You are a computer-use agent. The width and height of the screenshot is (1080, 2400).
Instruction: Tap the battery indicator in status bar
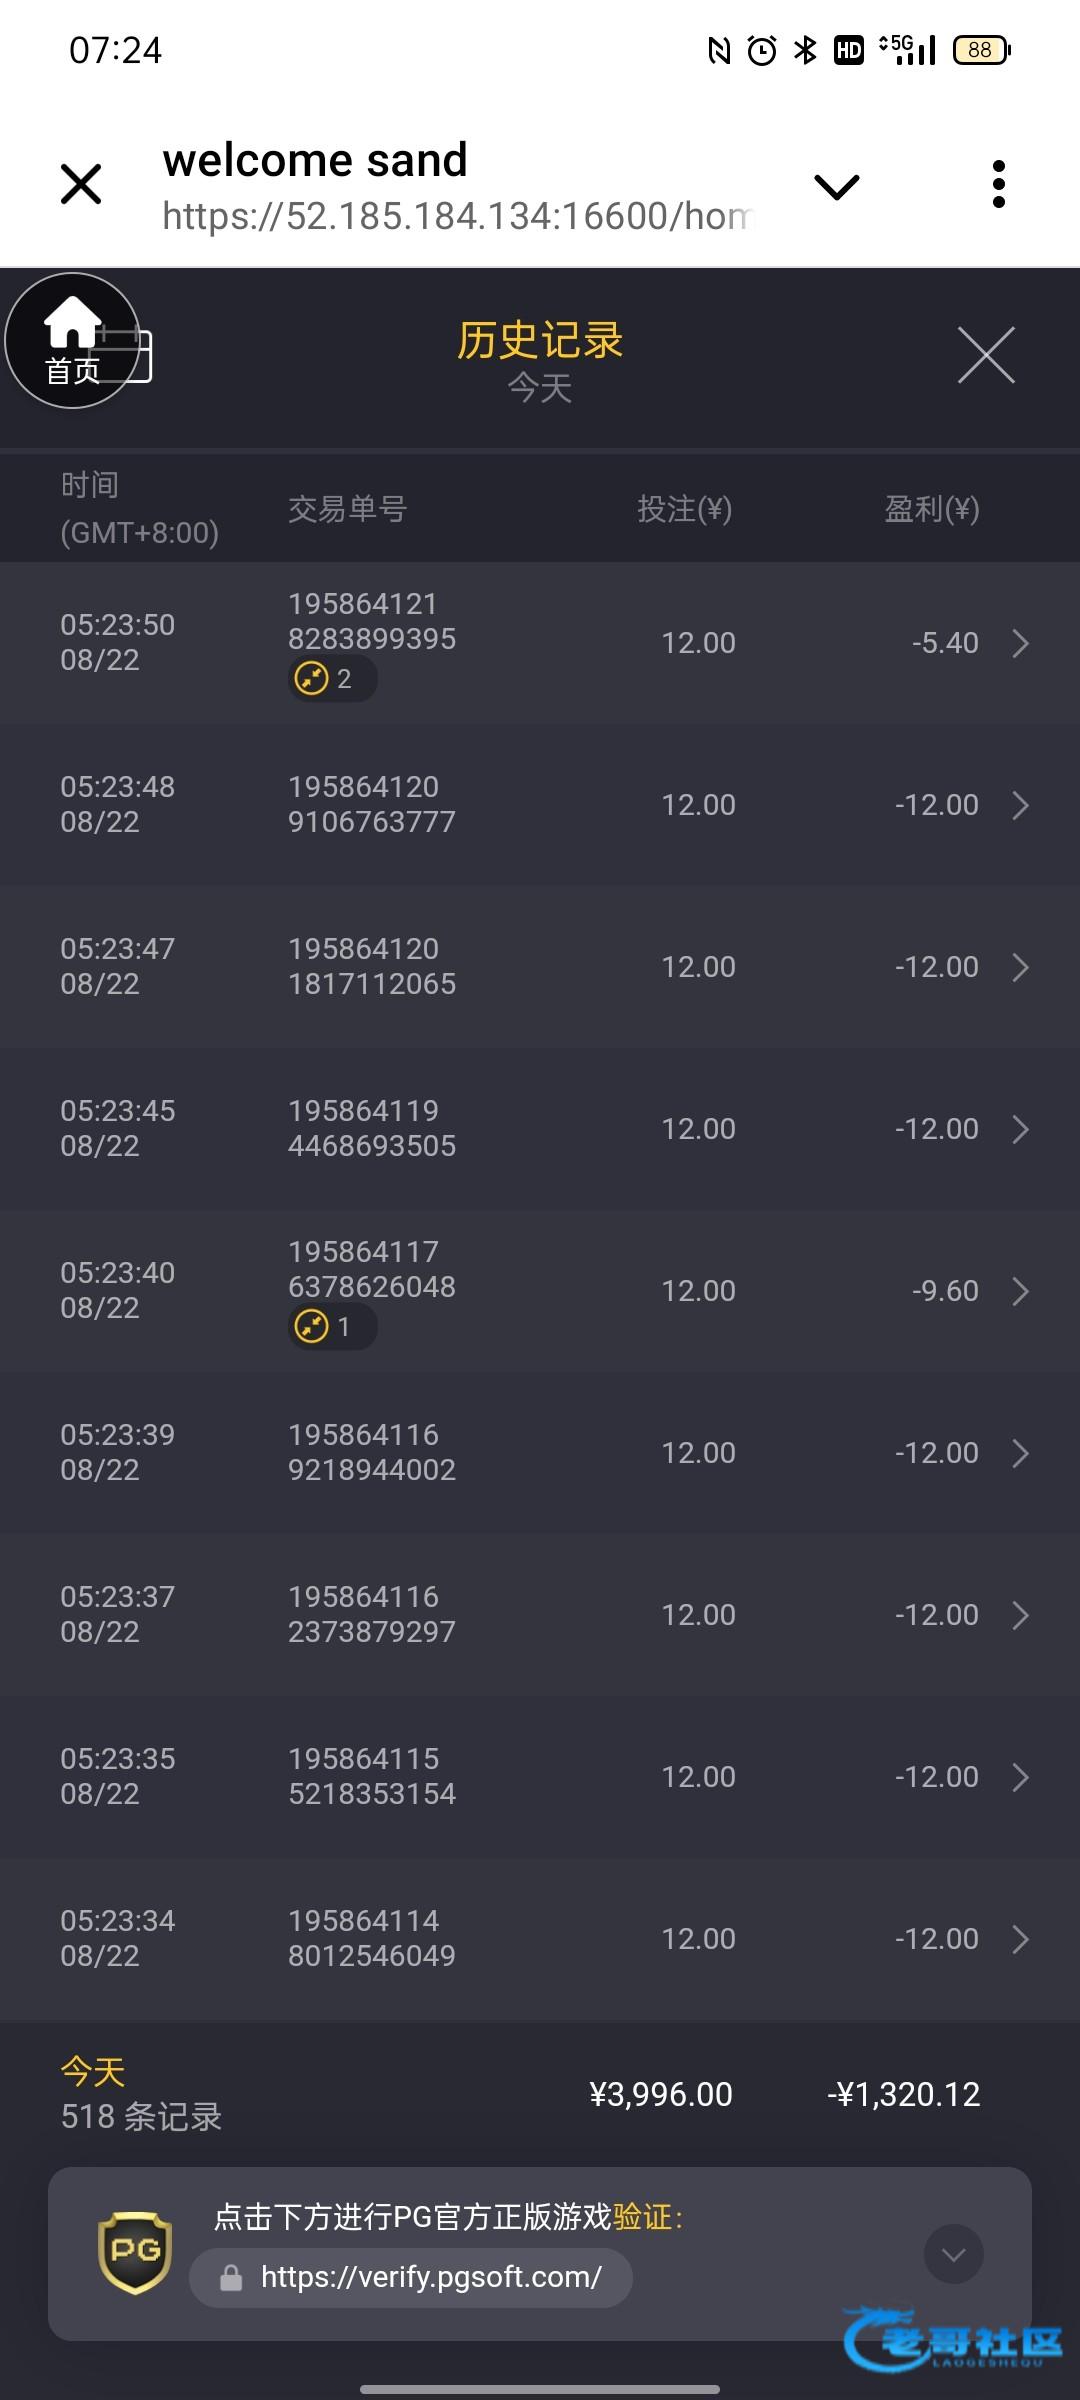[981, 50]
